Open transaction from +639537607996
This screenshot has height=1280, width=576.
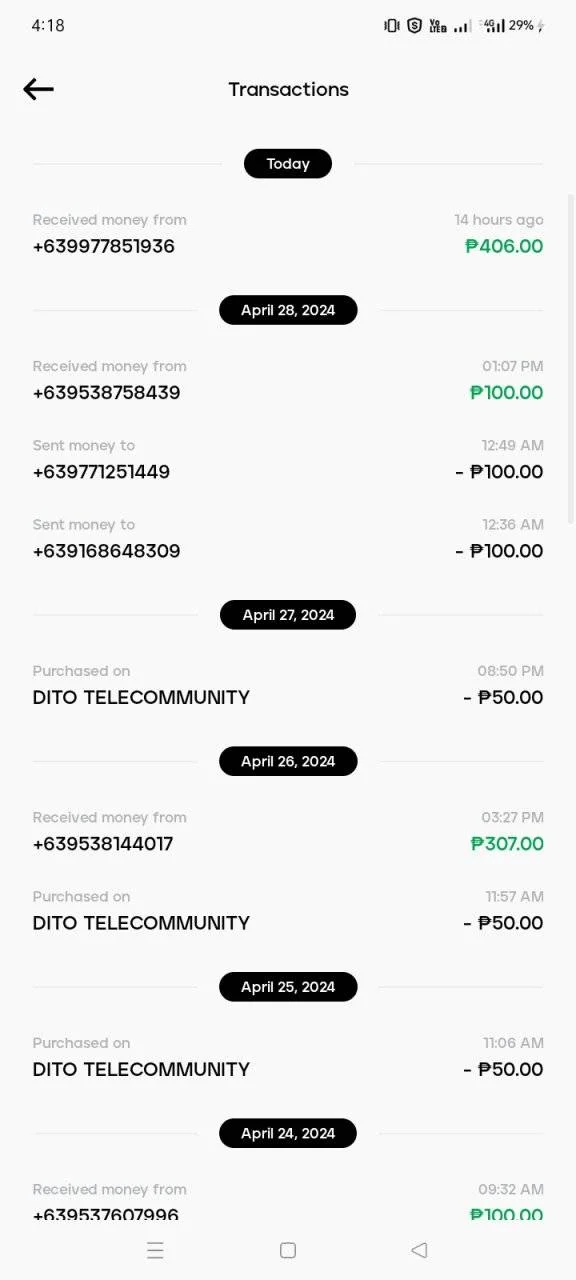pos(288,1202)
